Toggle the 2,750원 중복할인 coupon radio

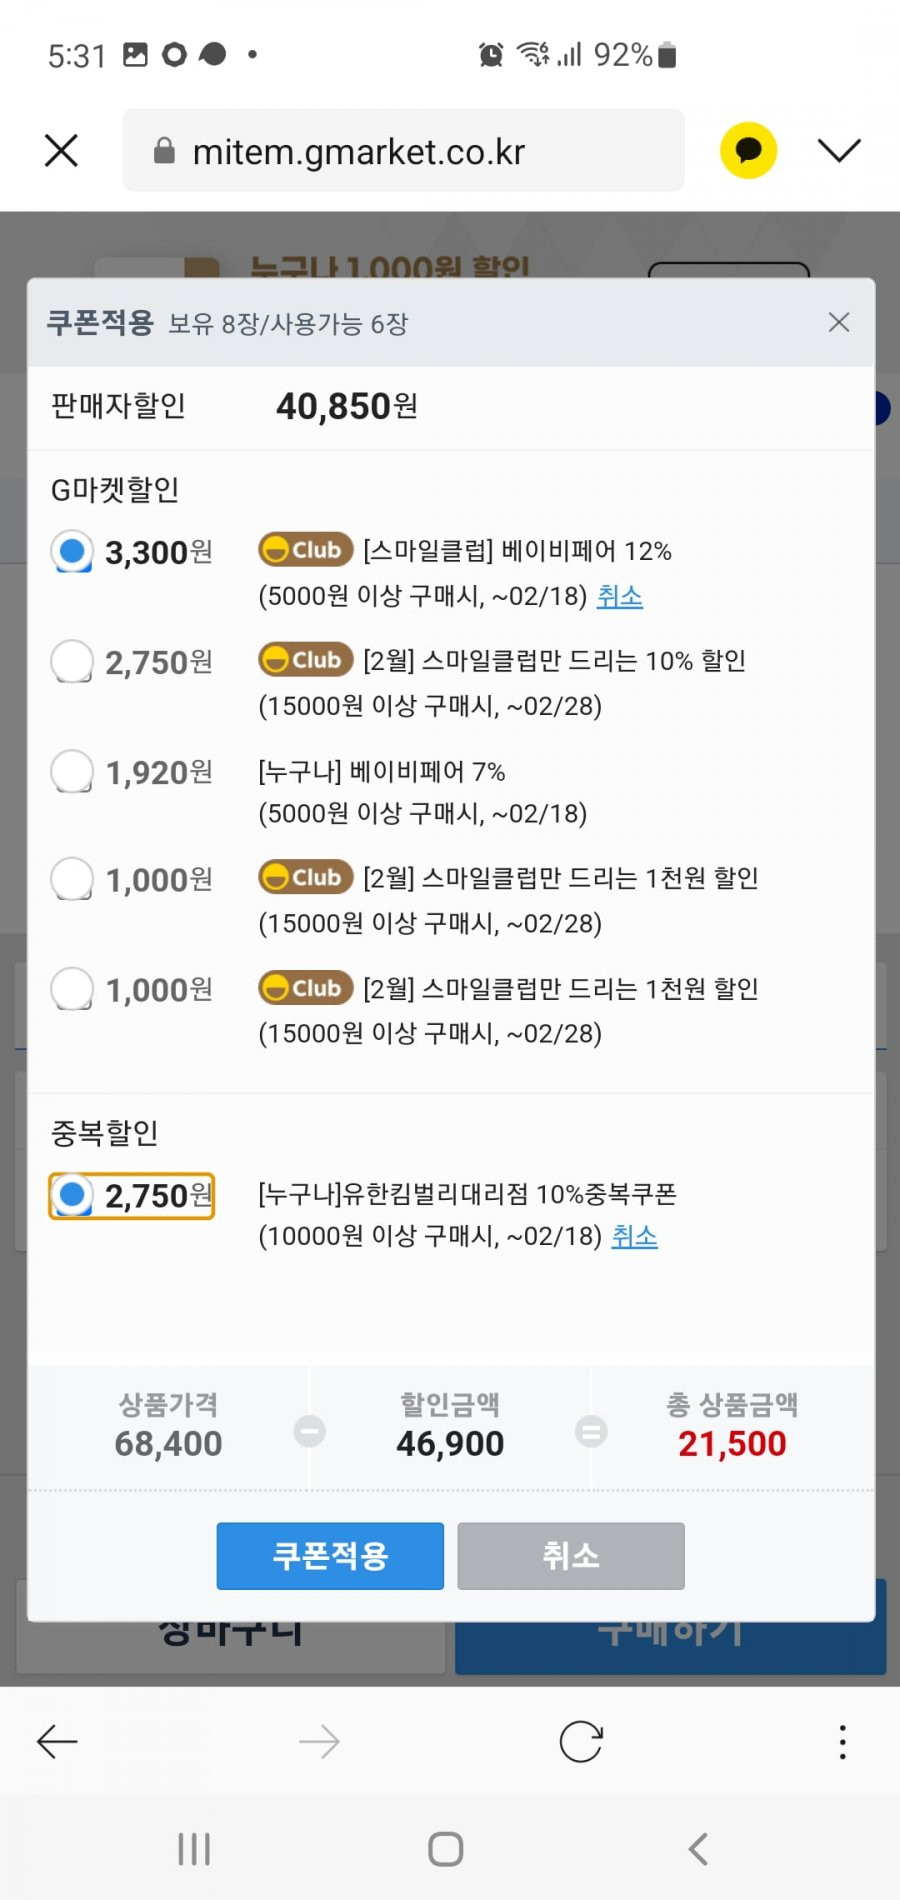click(72, 1195)
